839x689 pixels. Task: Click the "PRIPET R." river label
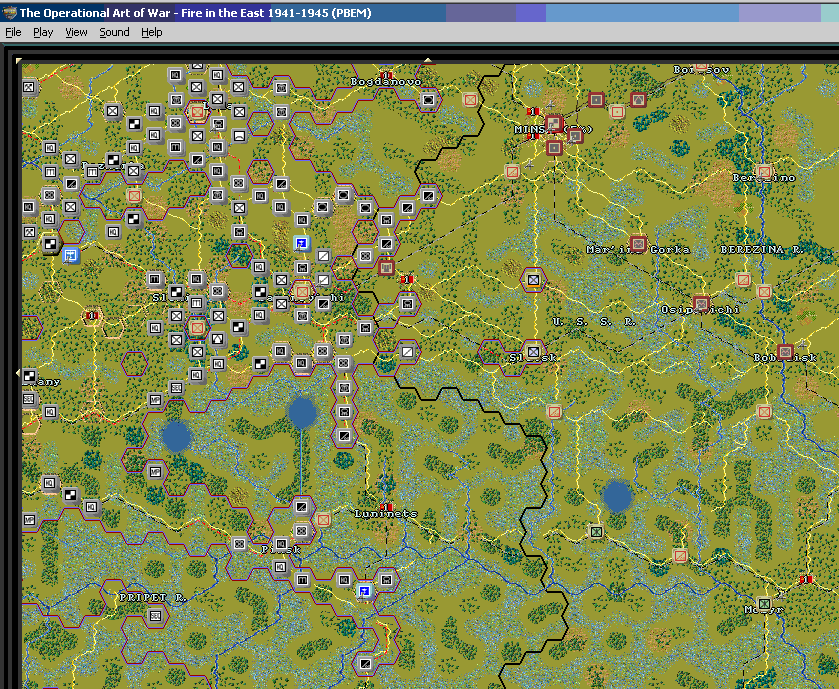pyautogui.click(x=152, y=598)
